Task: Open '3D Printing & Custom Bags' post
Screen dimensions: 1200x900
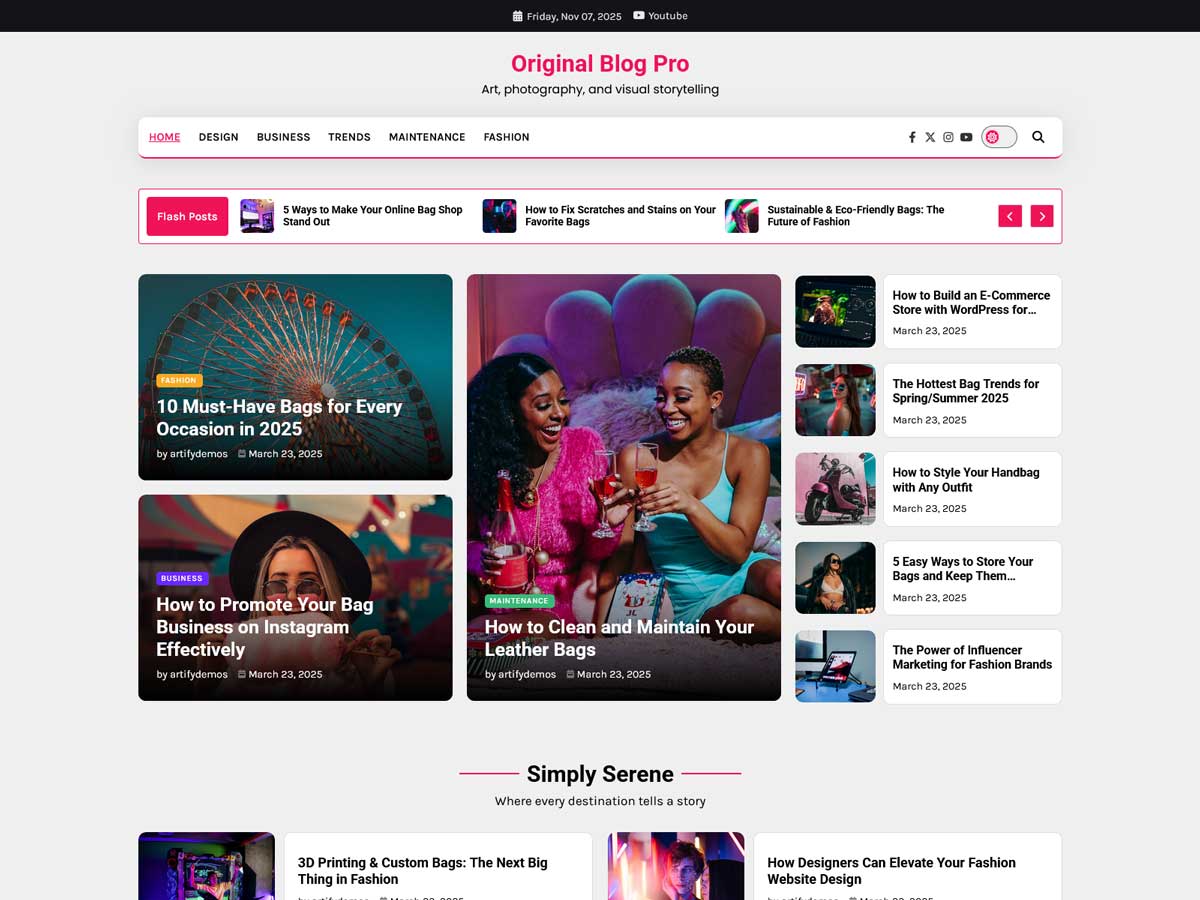Action: (x=423, y=871)
